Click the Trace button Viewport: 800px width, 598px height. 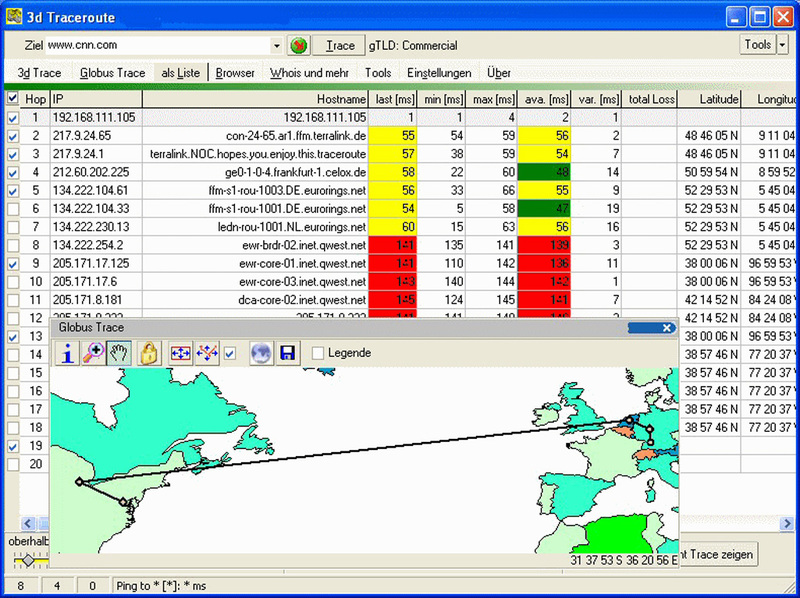pos(339,46)
